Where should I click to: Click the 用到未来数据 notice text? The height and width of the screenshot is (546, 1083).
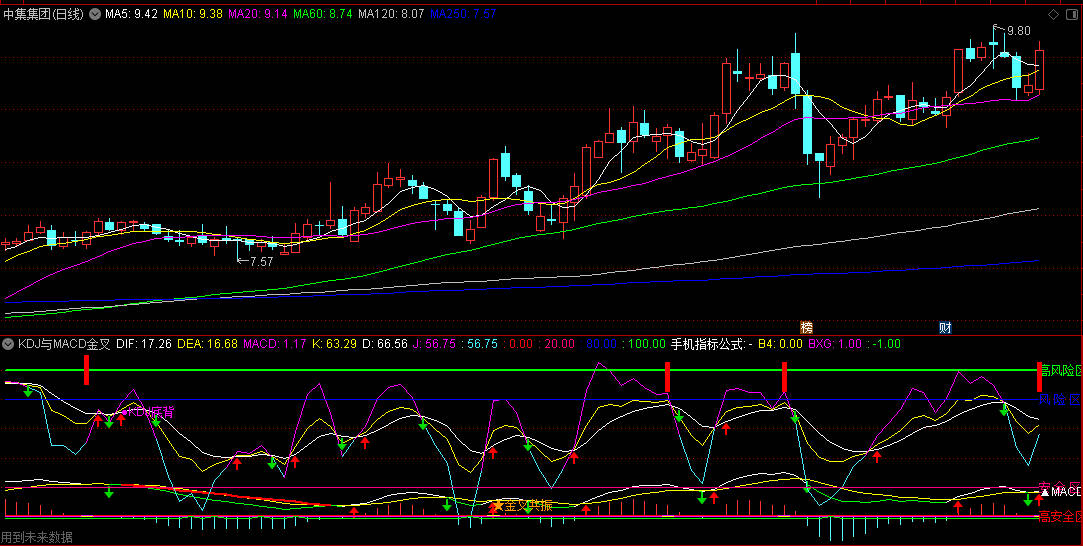pos(38,537)
